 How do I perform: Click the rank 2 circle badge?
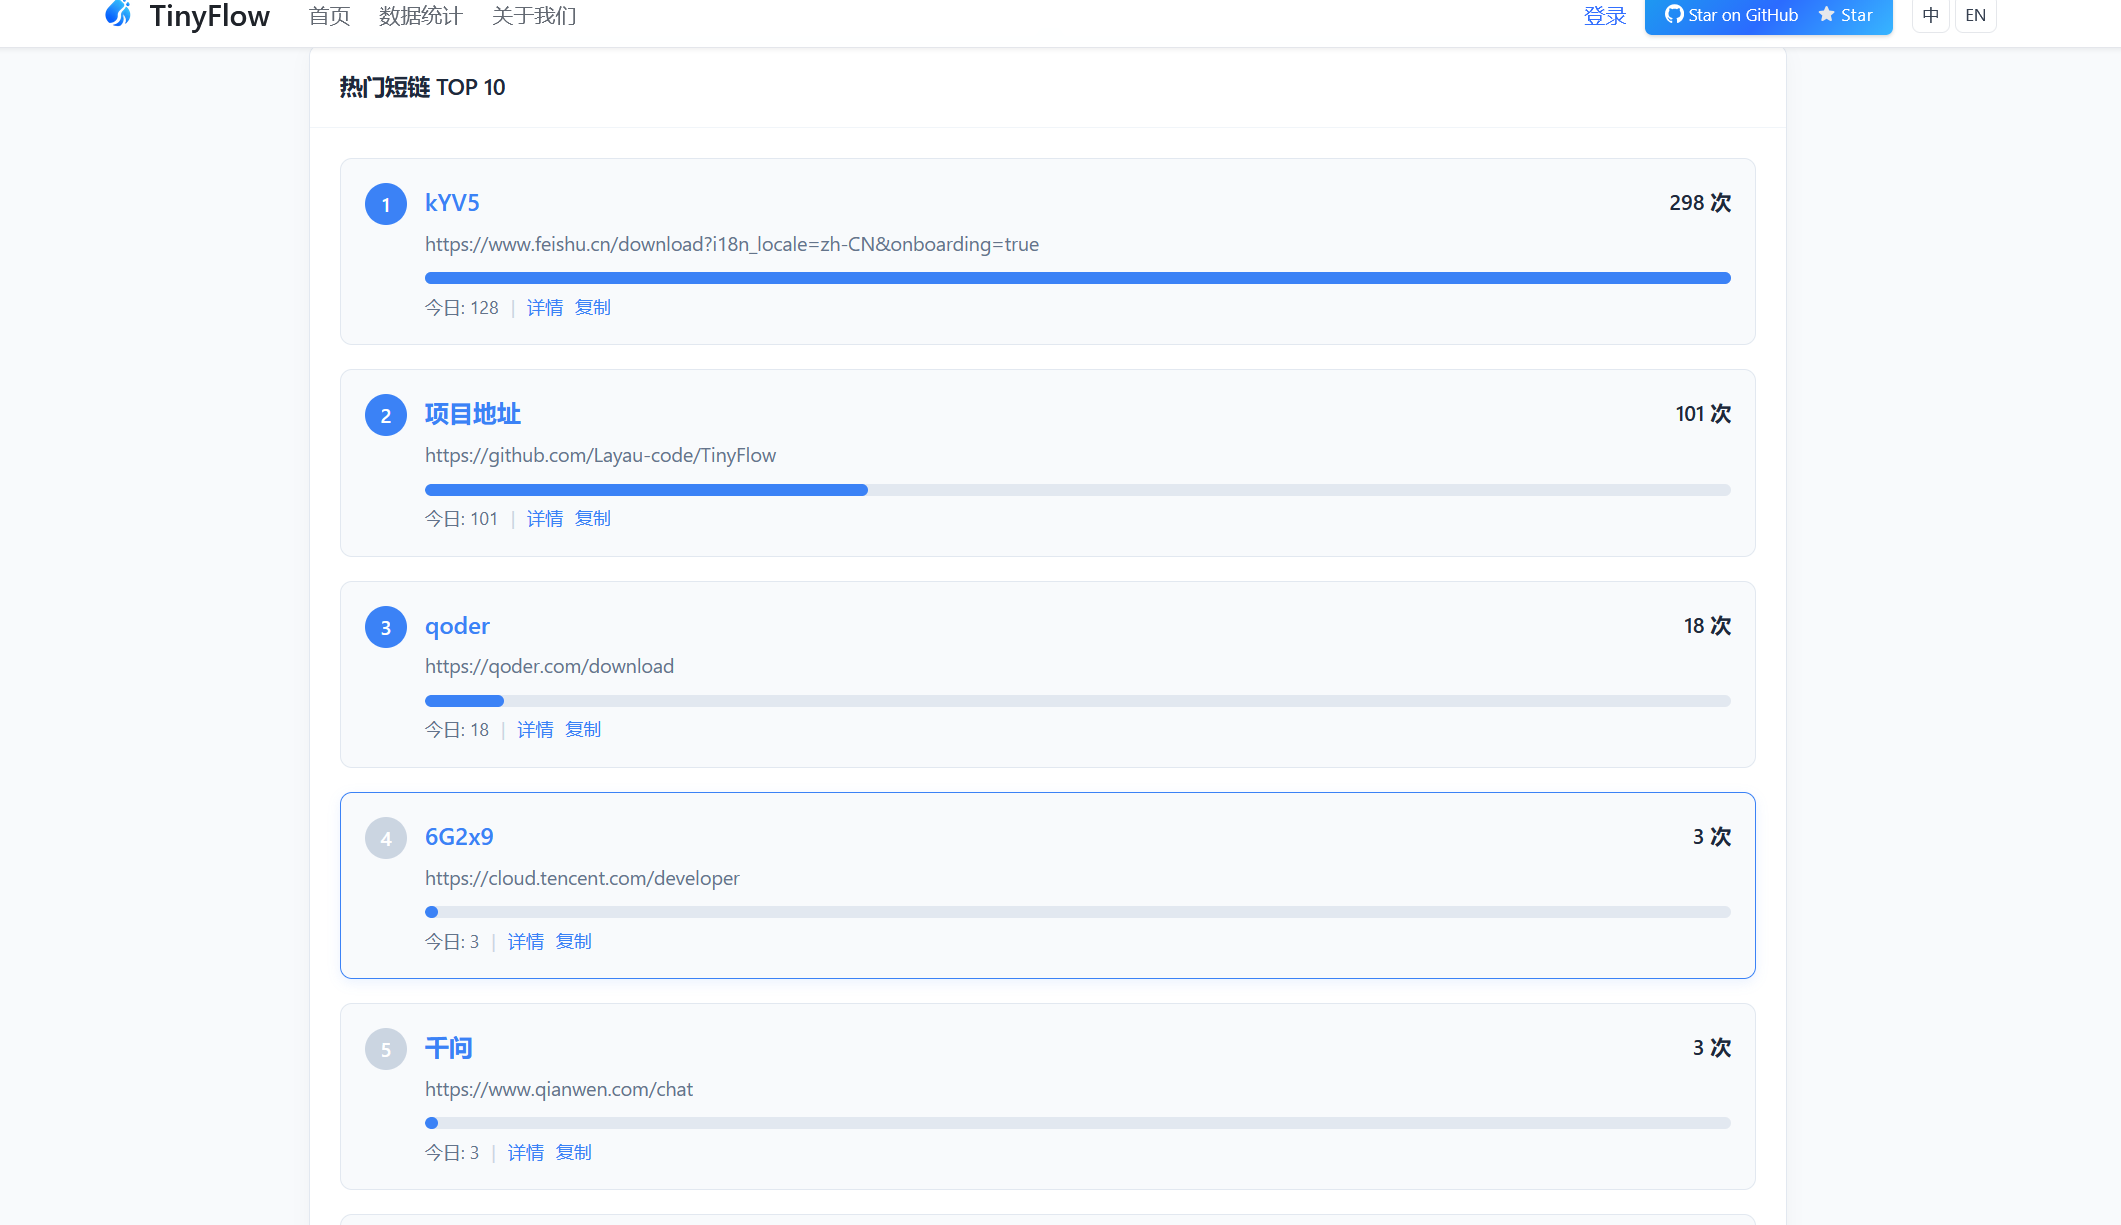click(386, 415)
